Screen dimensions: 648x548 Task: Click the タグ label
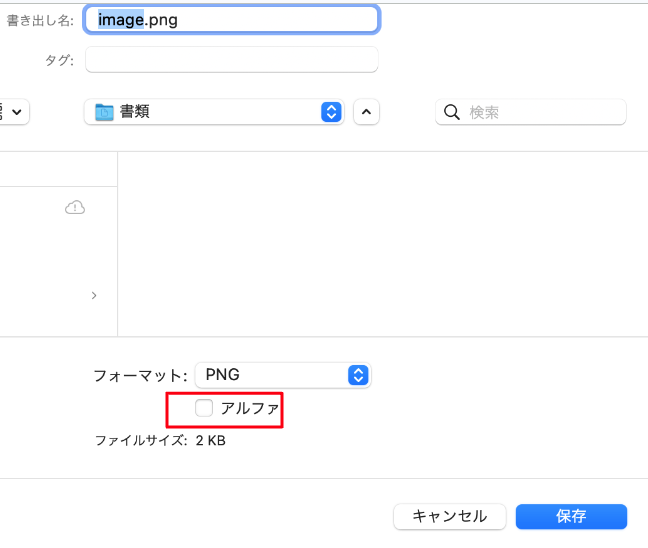point(60,60)
